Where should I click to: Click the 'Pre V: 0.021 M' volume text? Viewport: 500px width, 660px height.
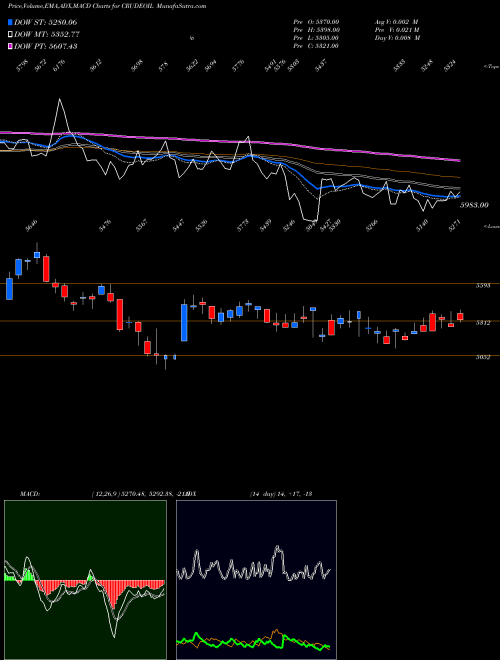click(x=397, y=30)
